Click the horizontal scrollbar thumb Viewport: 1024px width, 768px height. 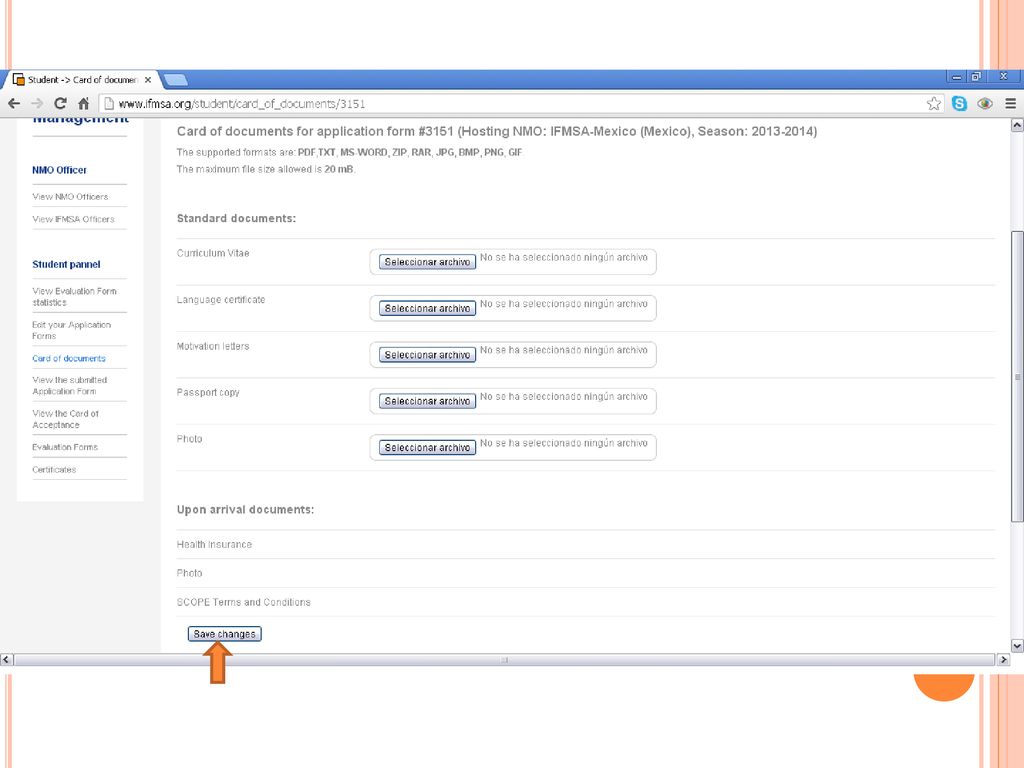coord(504,660)
